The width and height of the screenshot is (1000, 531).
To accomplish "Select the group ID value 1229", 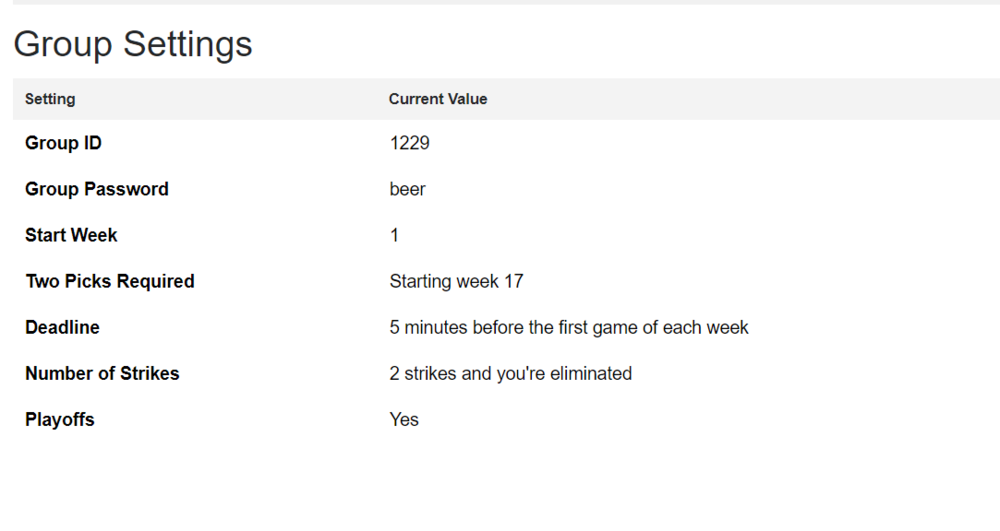I will [x=409, y=143].
